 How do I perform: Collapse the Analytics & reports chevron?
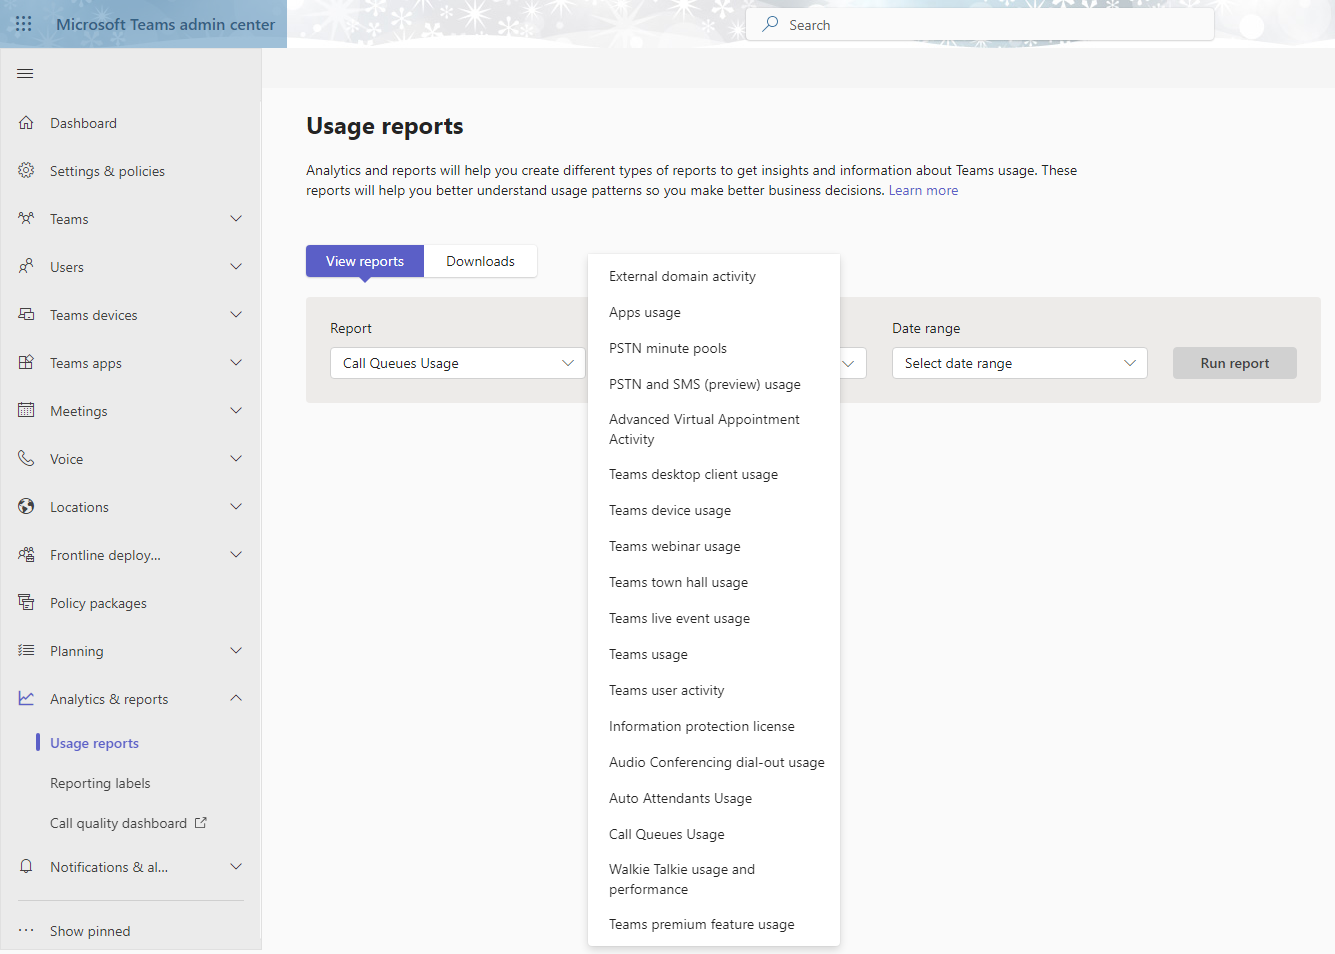[236, 699]
